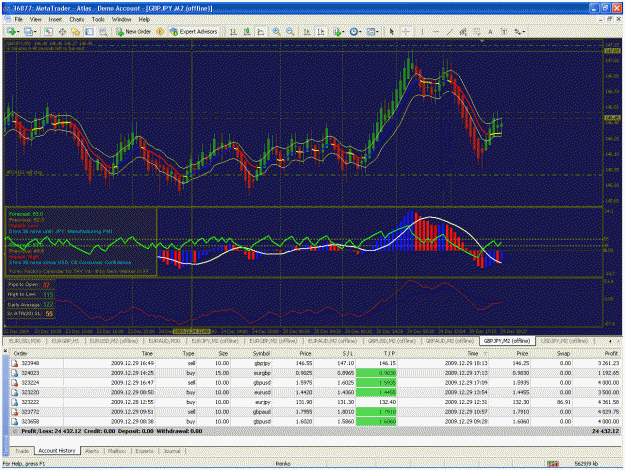This screenshot has width=625, height=470.
Task: Switch to the GBPJPY,M2 (offline) chart tab
Action: click(x=507, y=341)
